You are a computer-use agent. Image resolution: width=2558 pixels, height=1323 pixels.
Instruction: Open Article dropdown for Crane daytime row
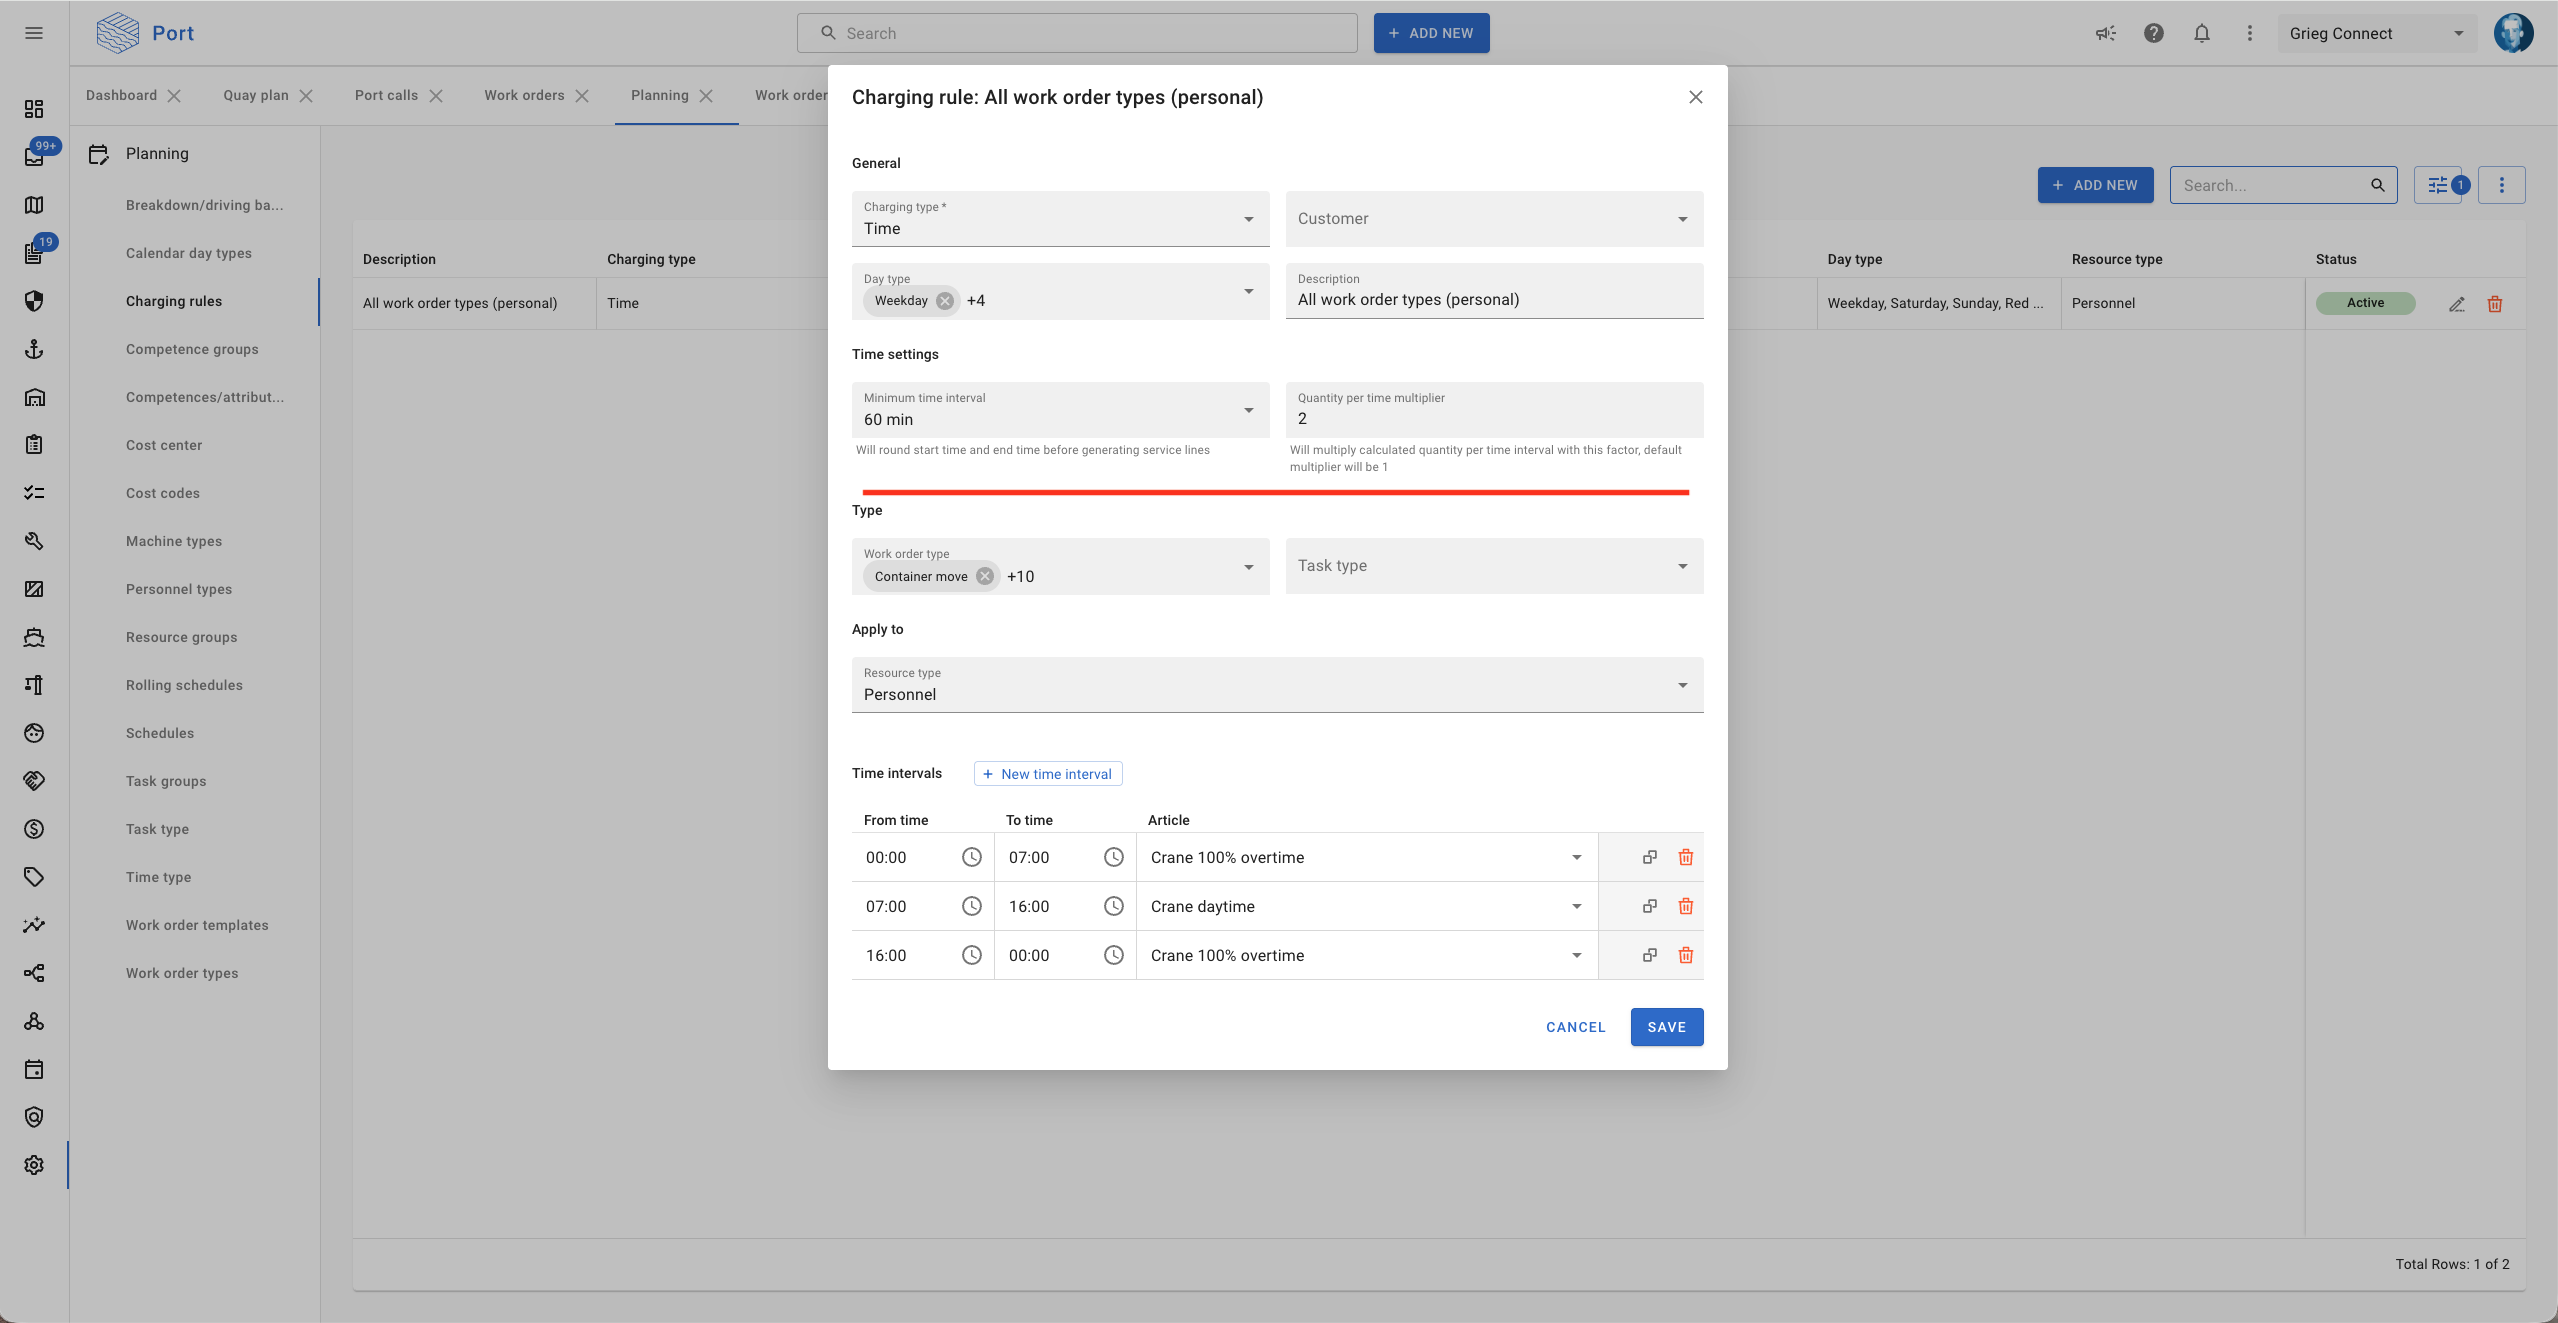pyautogui.click(x=1576, y=906)
